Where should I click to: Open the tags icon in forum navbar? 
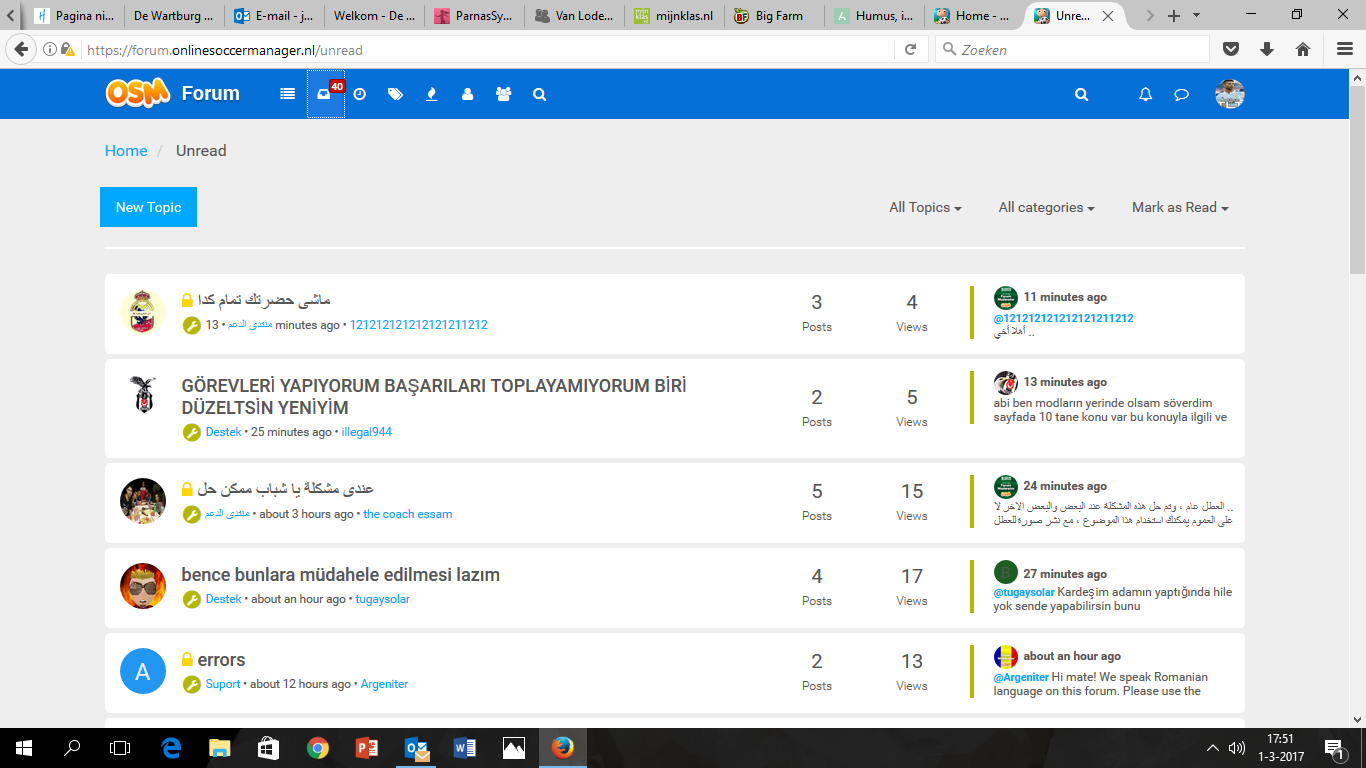[395, 94]
